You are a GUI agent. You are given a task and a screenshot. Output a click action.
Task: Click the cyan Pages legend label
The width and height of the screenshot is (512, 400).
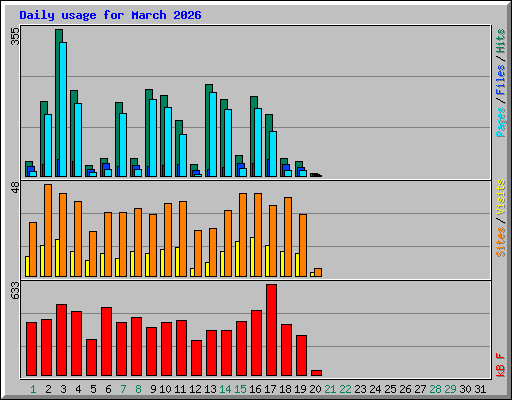501,122
